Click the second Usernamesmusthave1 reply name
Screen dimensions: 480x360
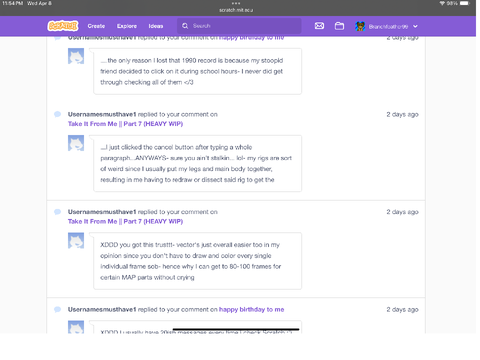click(x=102, y=114)
